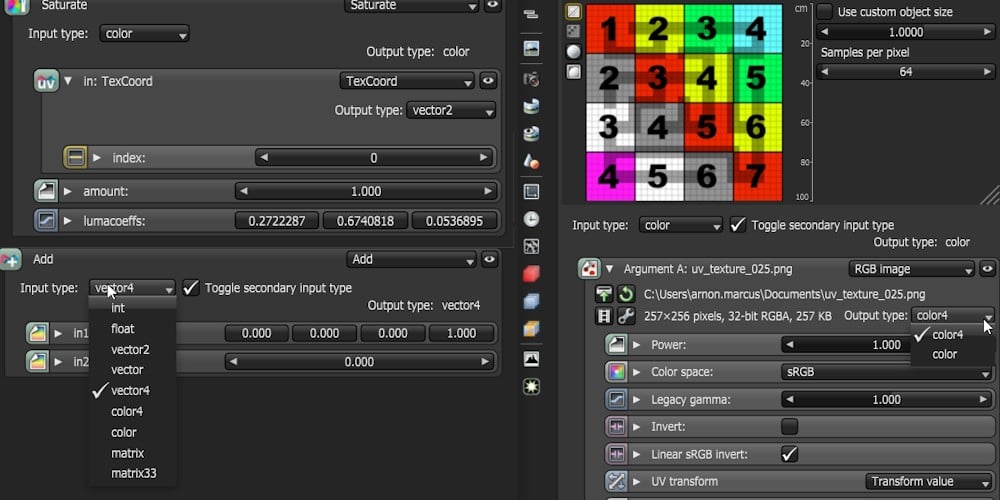Select color in the Output type list
1000x500 pixels.
945,354
